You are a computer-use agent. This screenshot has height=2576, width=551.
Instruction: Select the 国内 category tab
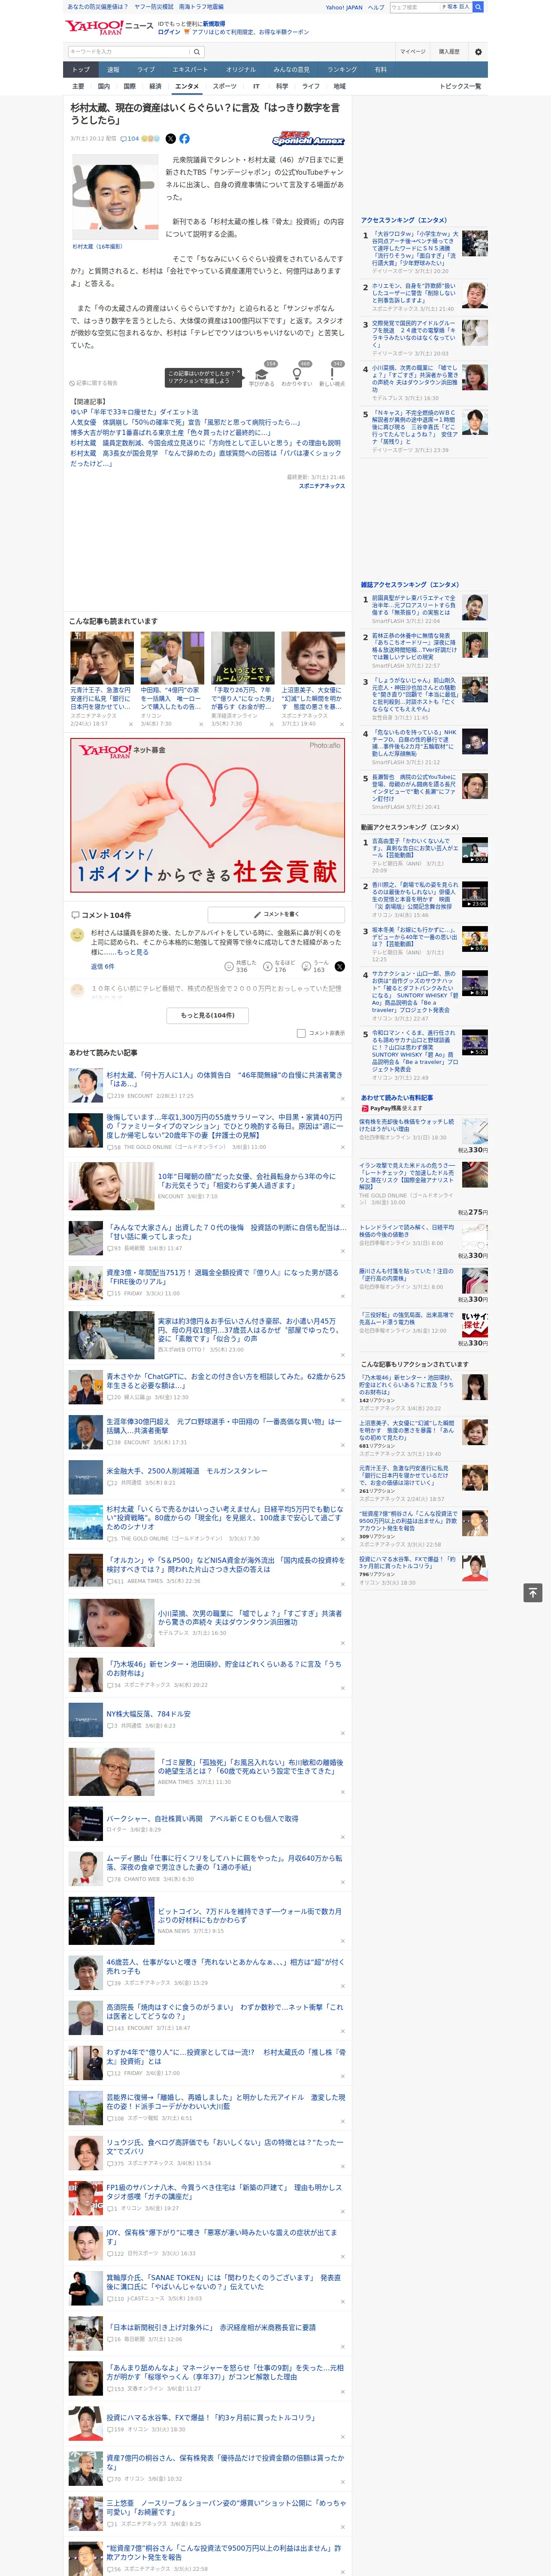[104, 86]
